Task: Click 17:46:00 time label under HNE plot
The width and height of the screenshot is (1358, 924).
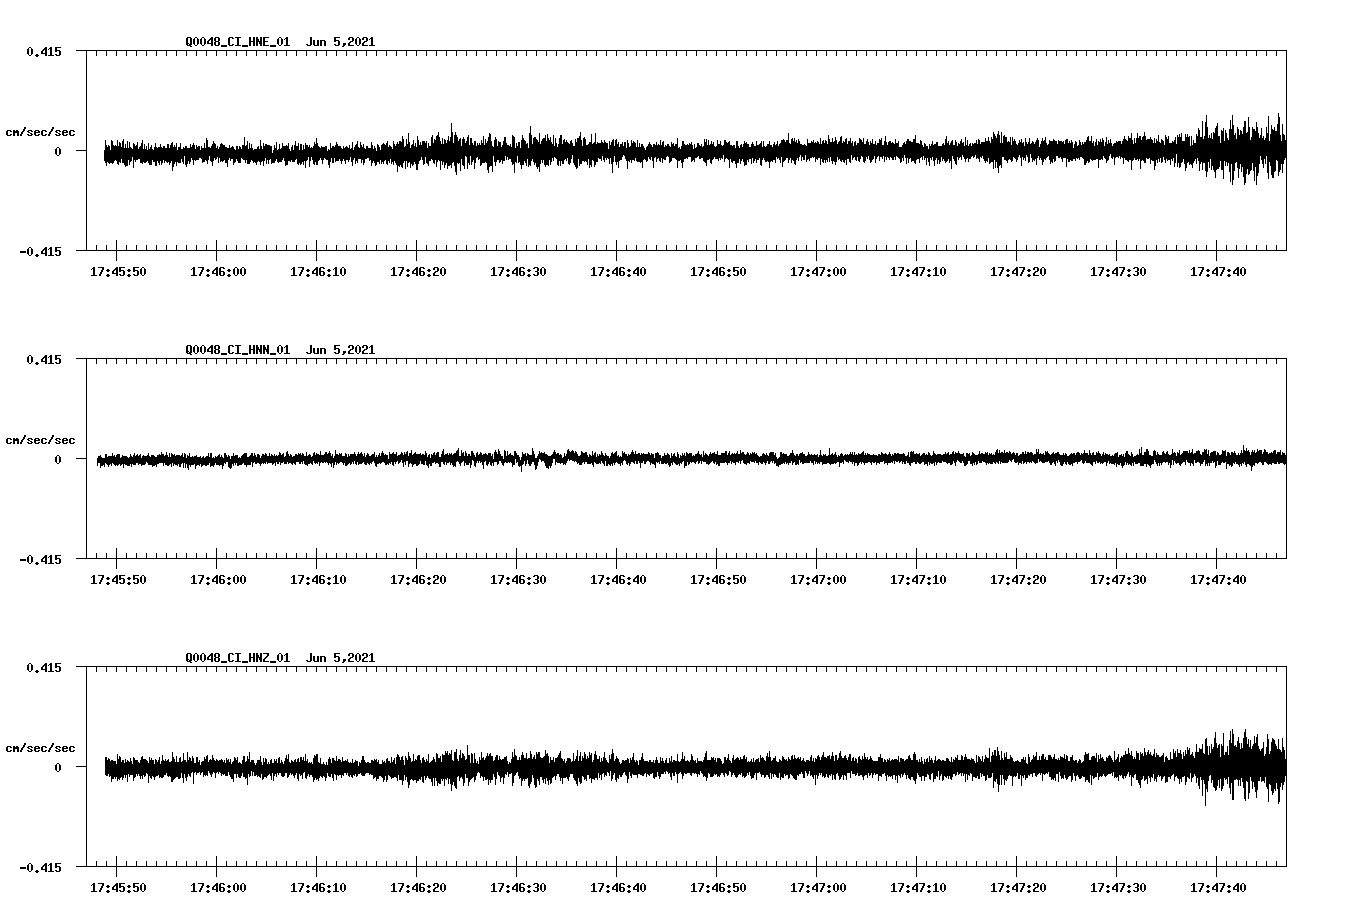Action: (x=218, y=272)
